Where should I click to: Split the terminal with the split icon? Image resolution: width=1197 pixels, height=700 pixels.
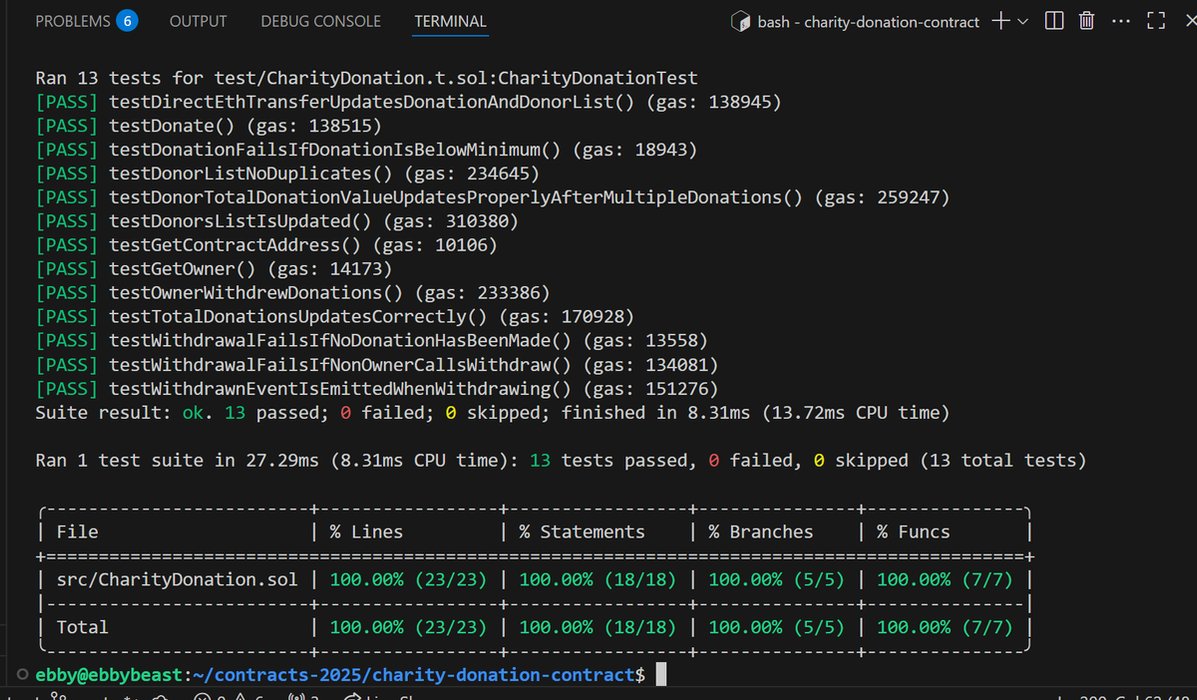click(1054, 21)
